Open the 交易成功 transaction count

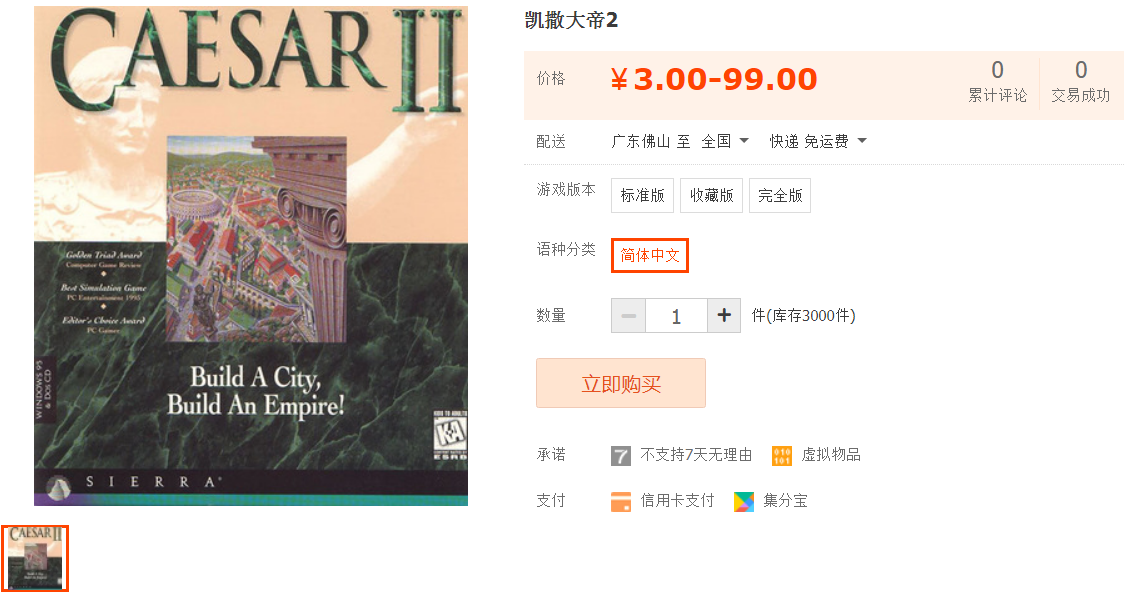1080,81
